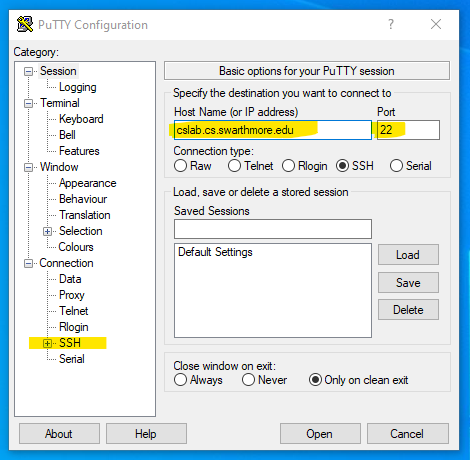Viewport: 470px width, 460px height.
Task: Open the Selection category
Action: (81, 231)
